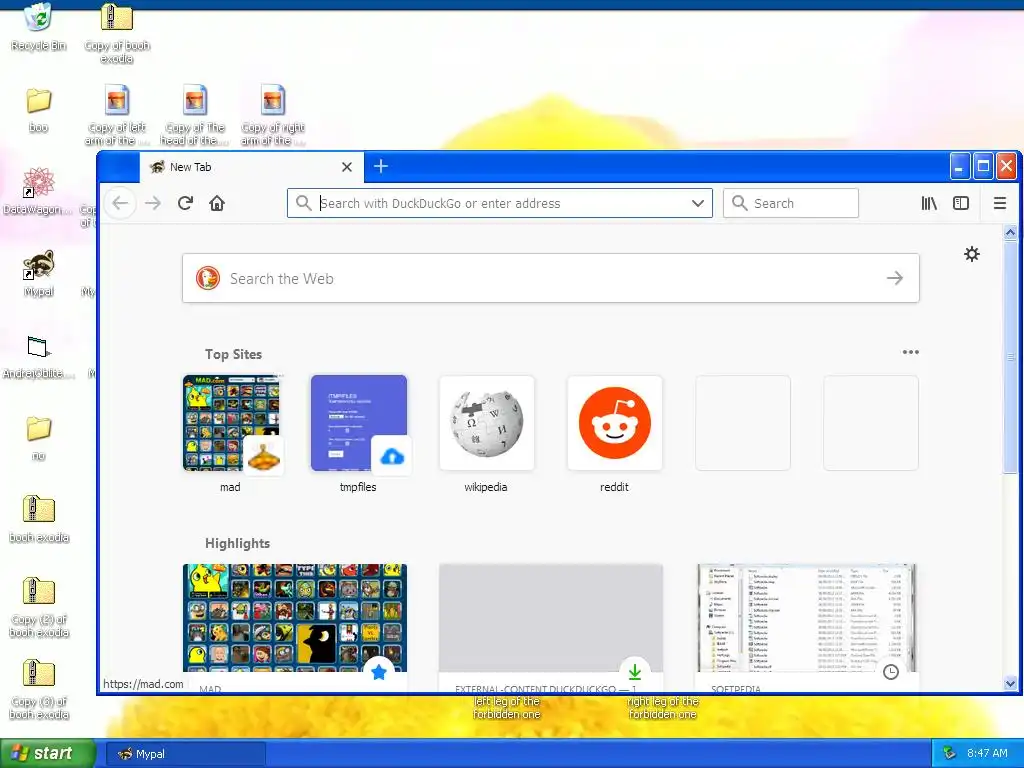Click the Highlights heading

(x=237, y=543)
